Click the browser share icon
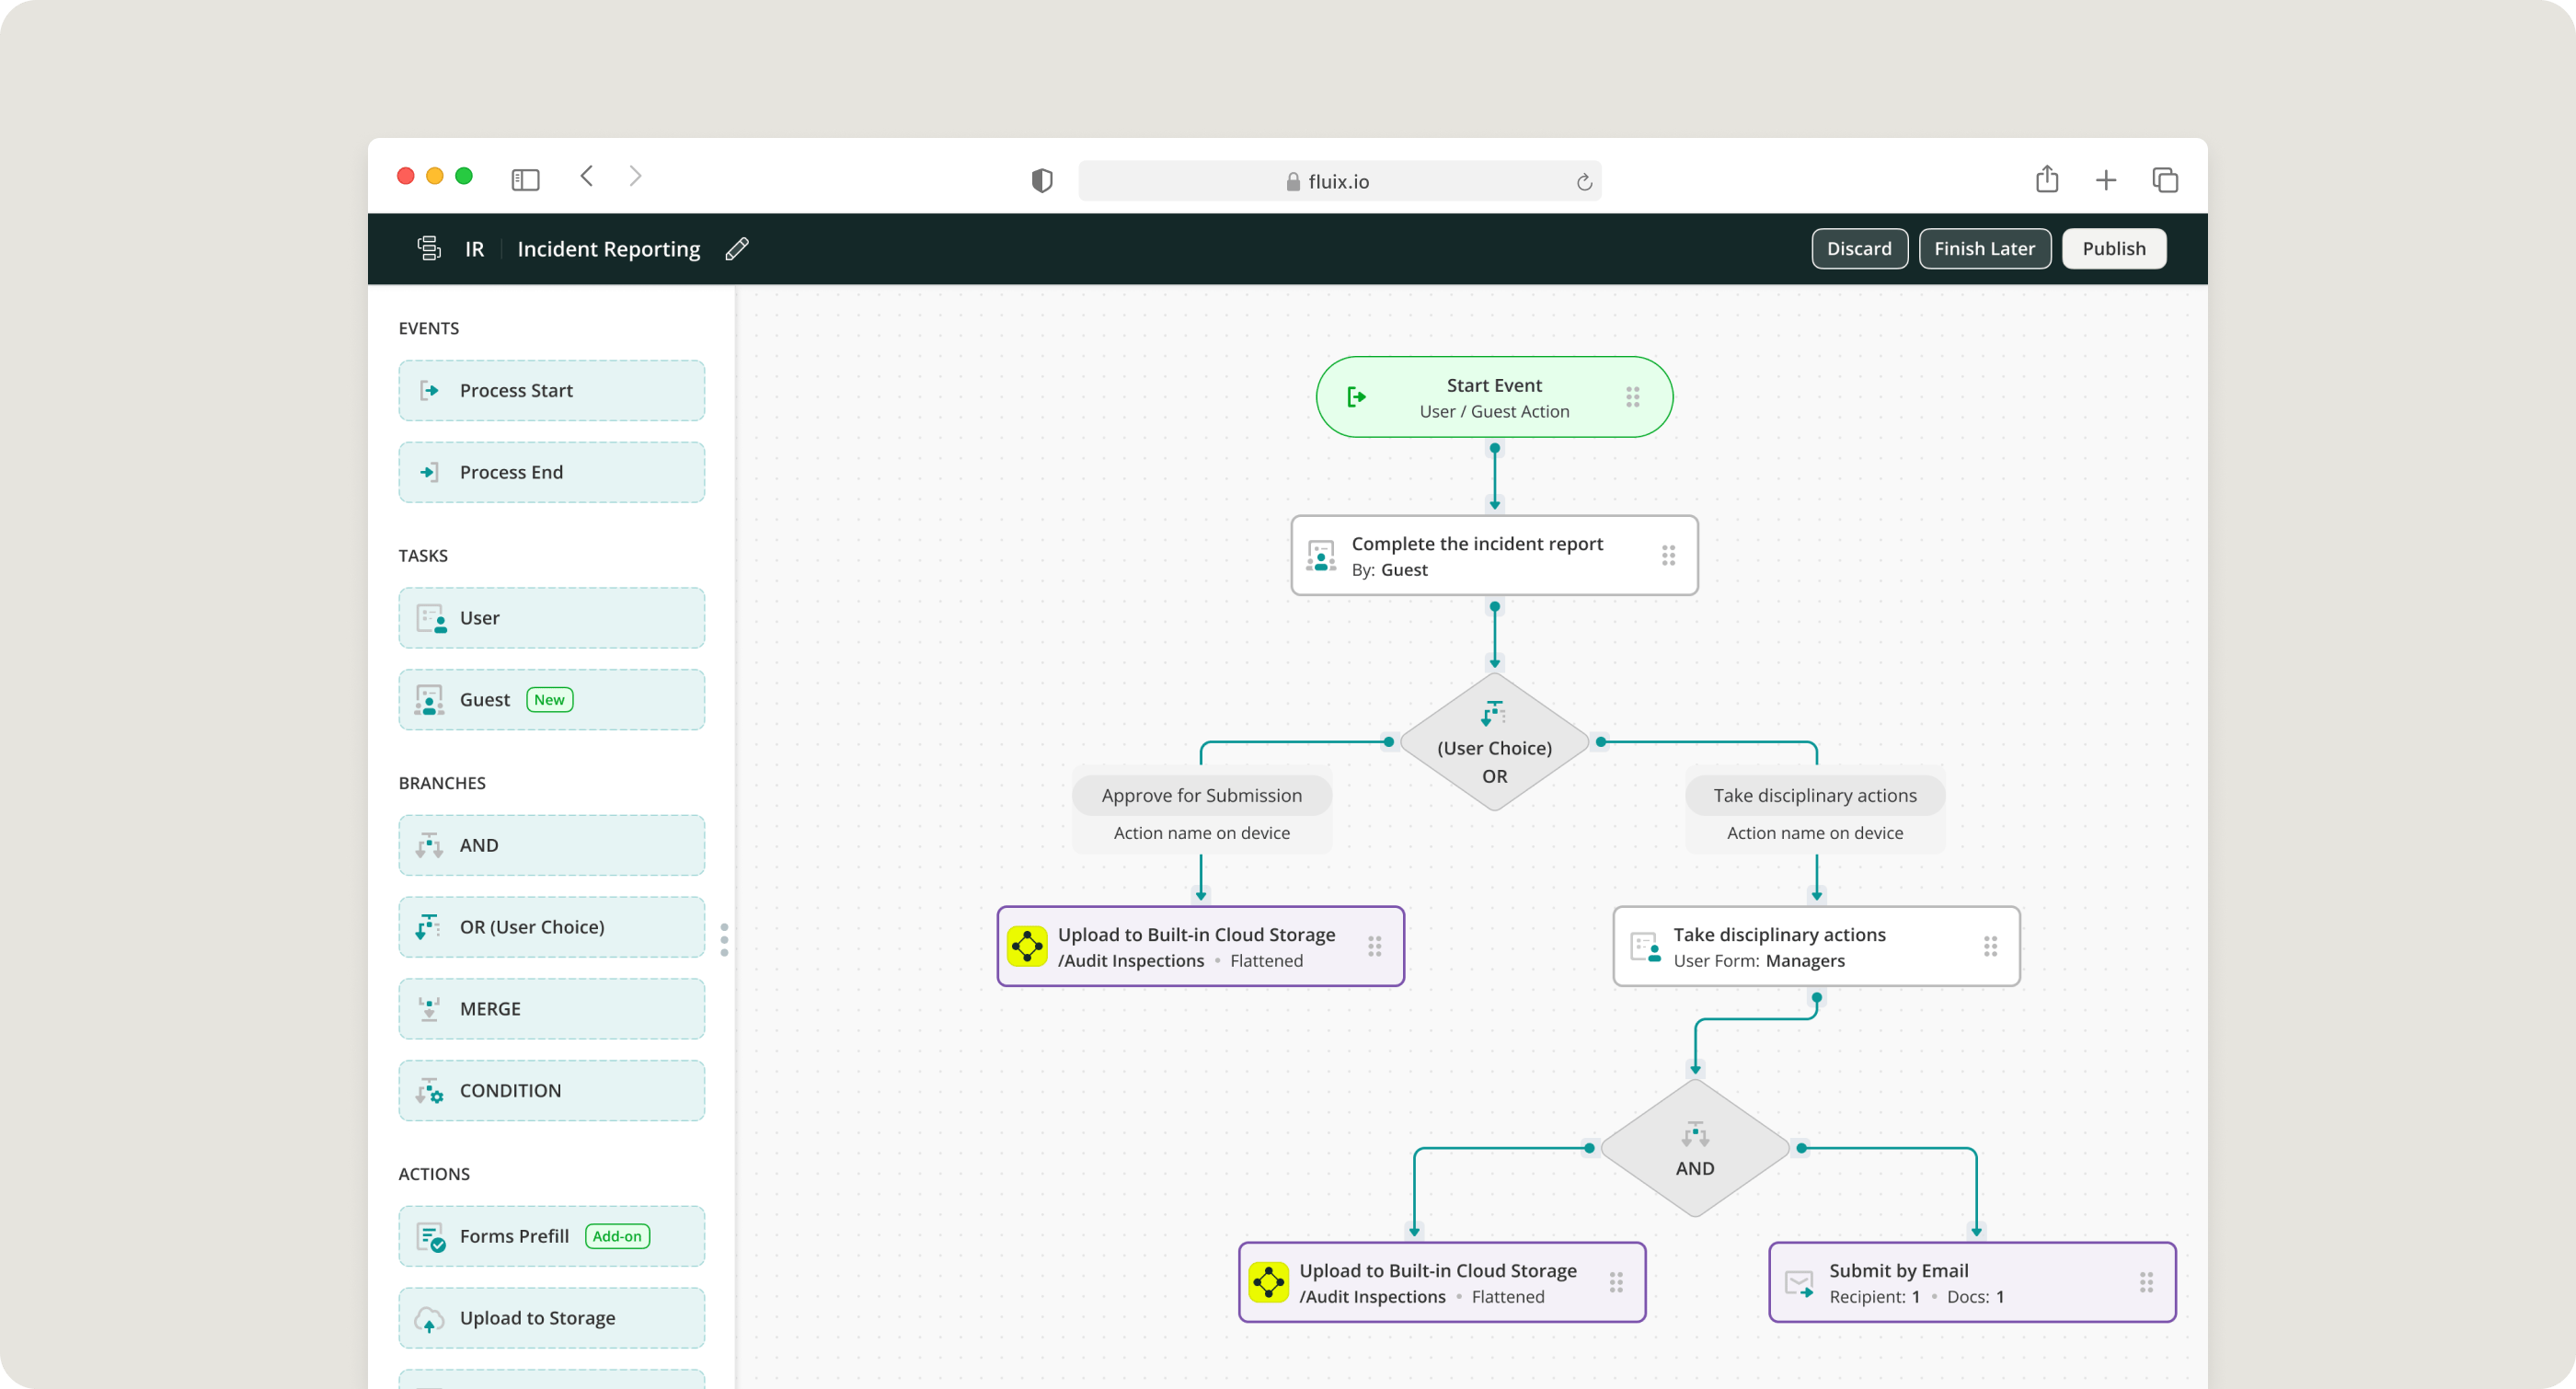 point(2047,180)
